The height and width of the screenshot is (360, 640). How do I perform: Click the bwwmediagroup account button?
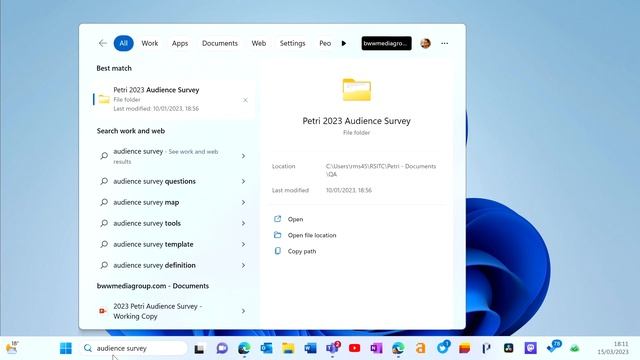coord(386,43)
